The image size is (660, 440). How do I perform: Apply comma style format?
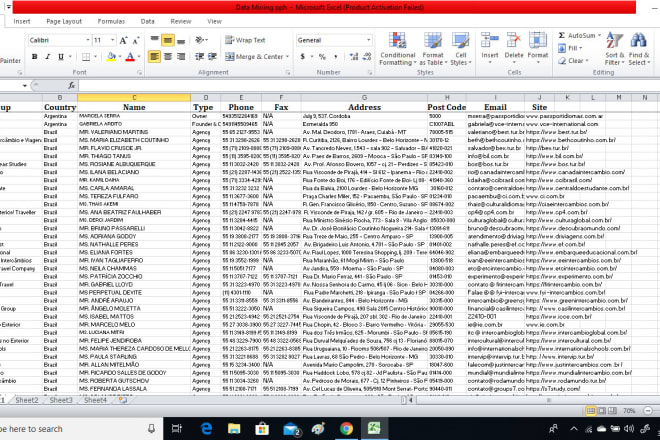pos(335,56)
